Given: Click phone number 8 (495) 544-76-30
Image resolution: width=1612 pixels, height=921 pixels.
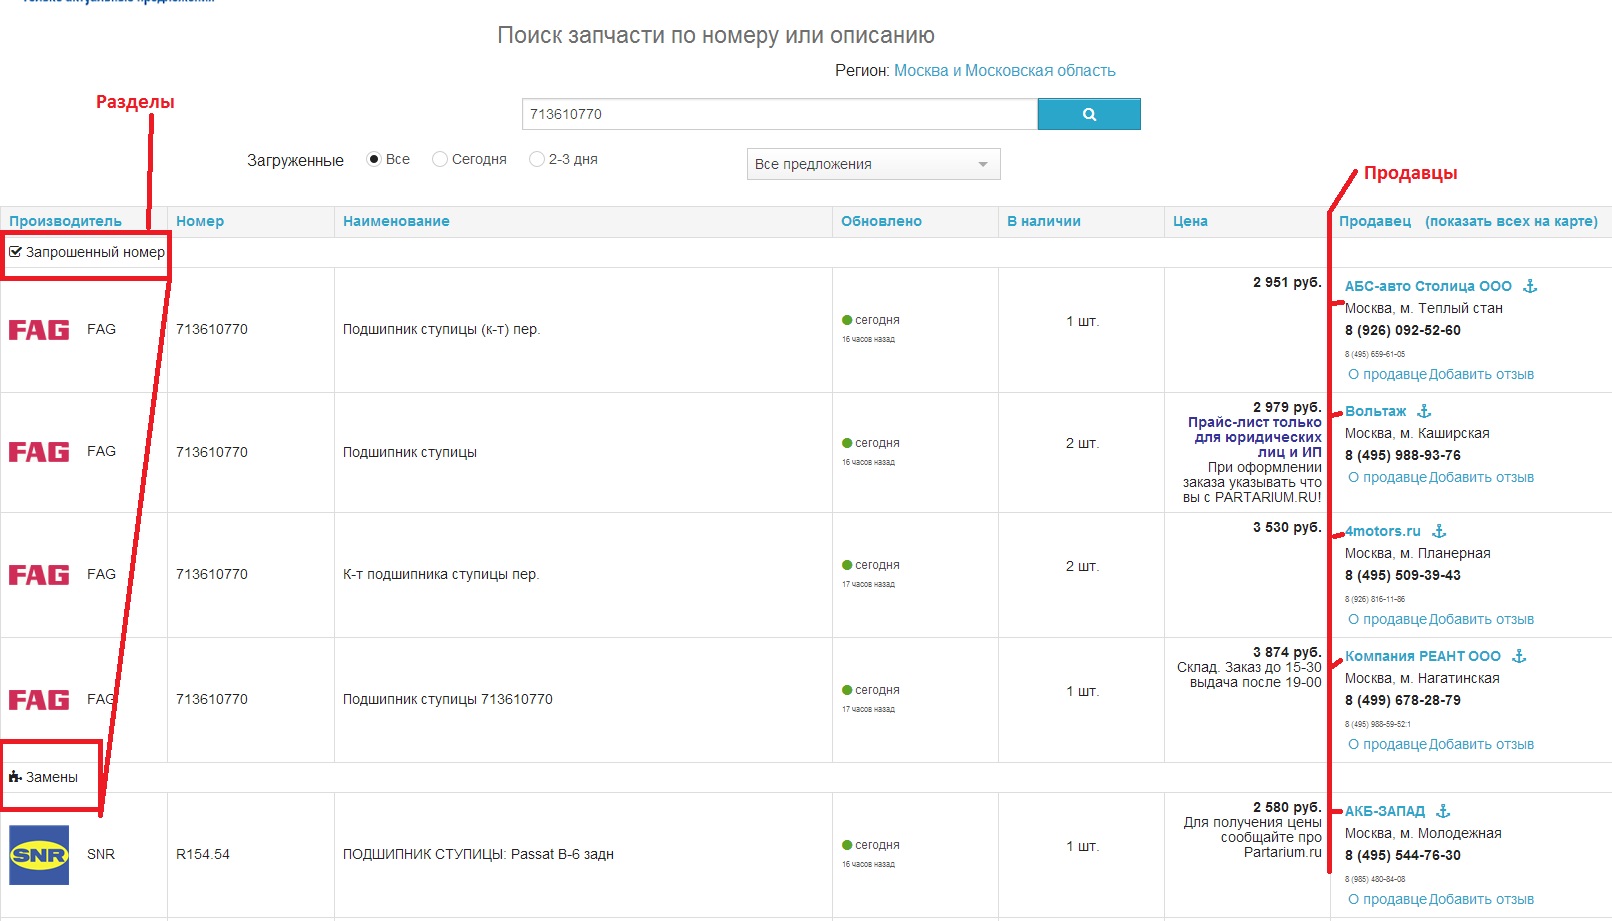Looking at the screenshot, I should click(x=1403, y=855).
